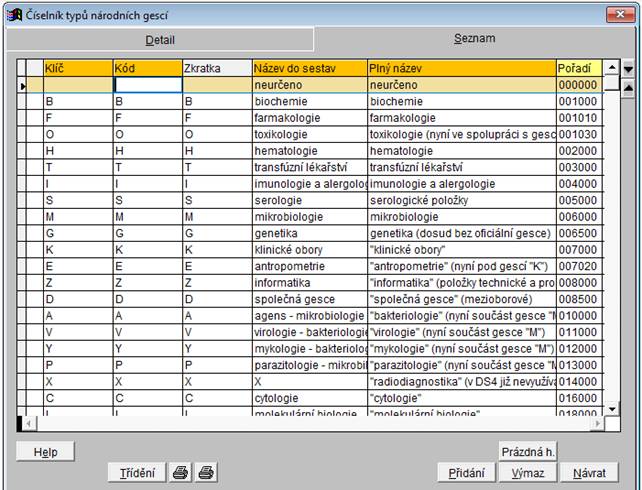642x490 pixels.
Task: Click the black down arrow beside grid
Action: 629,68
